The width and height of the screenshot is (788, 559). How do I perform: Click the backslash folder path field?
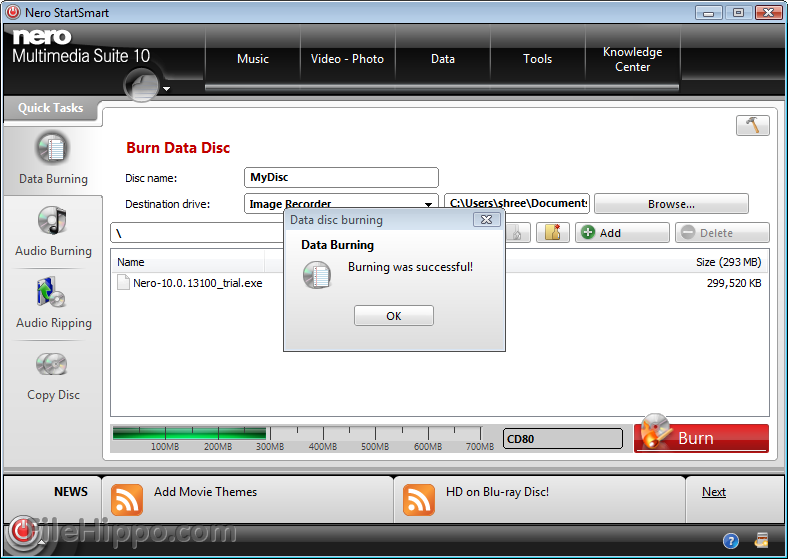pos(197,233)
